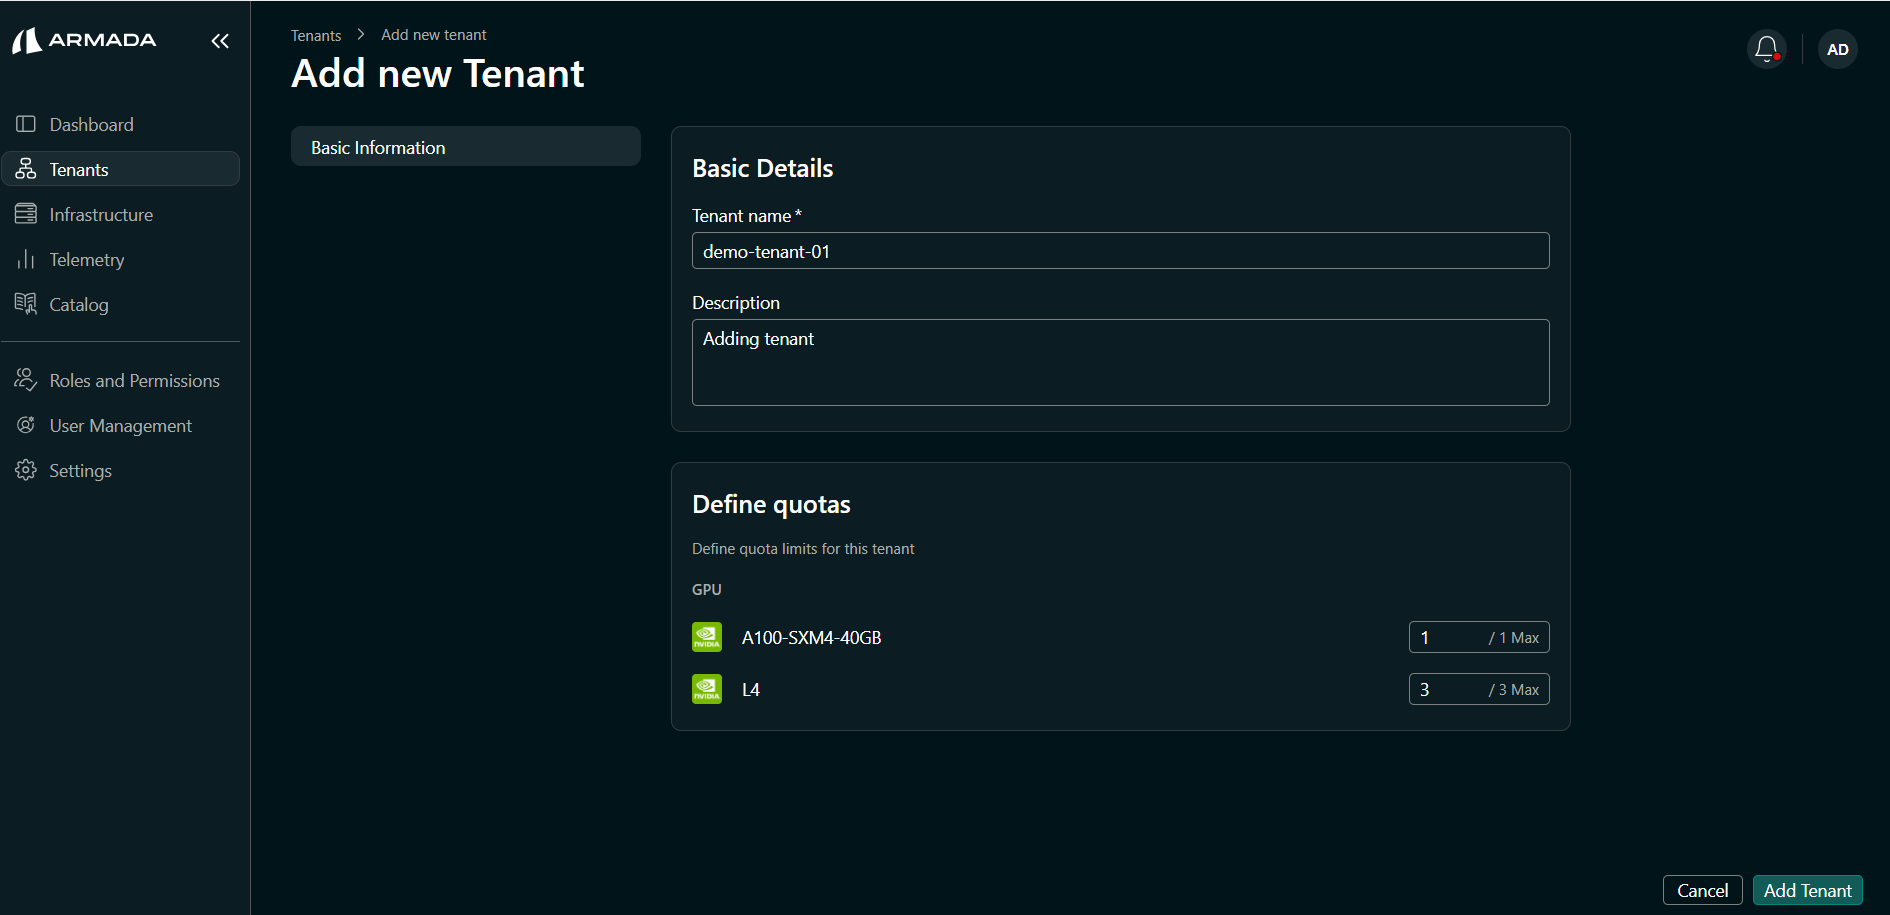Click the Armada logo
Viewport: 1890px width, 915px height.
(84, 40)
